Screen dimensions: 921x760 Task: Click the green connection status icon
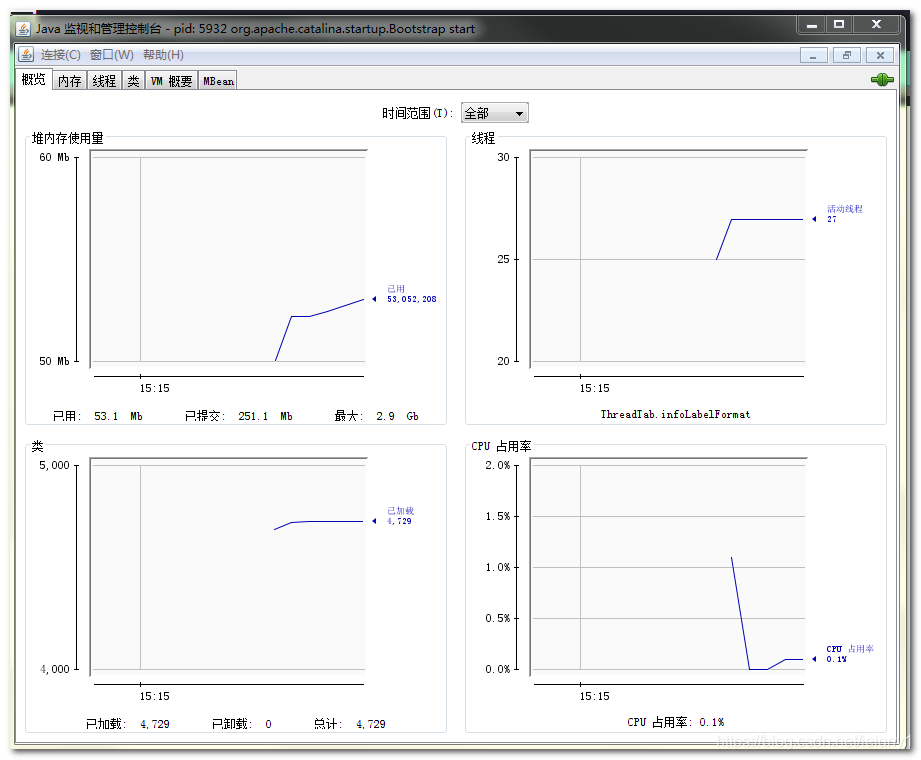click(x=882, y=80)
